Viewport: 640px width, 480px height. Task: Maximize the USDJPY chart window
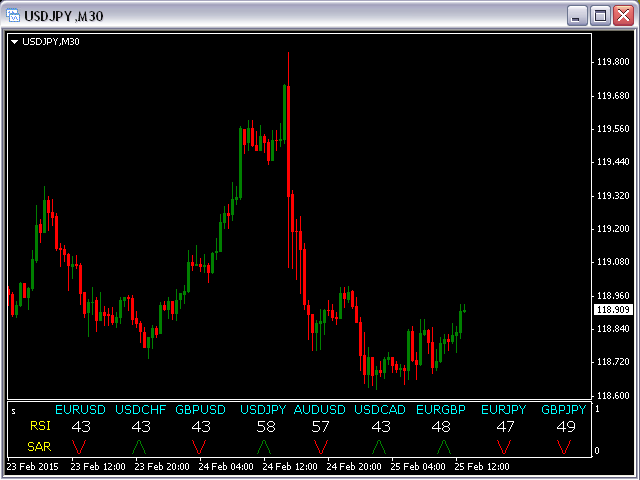pyautogui.click(x=600, y=16)
